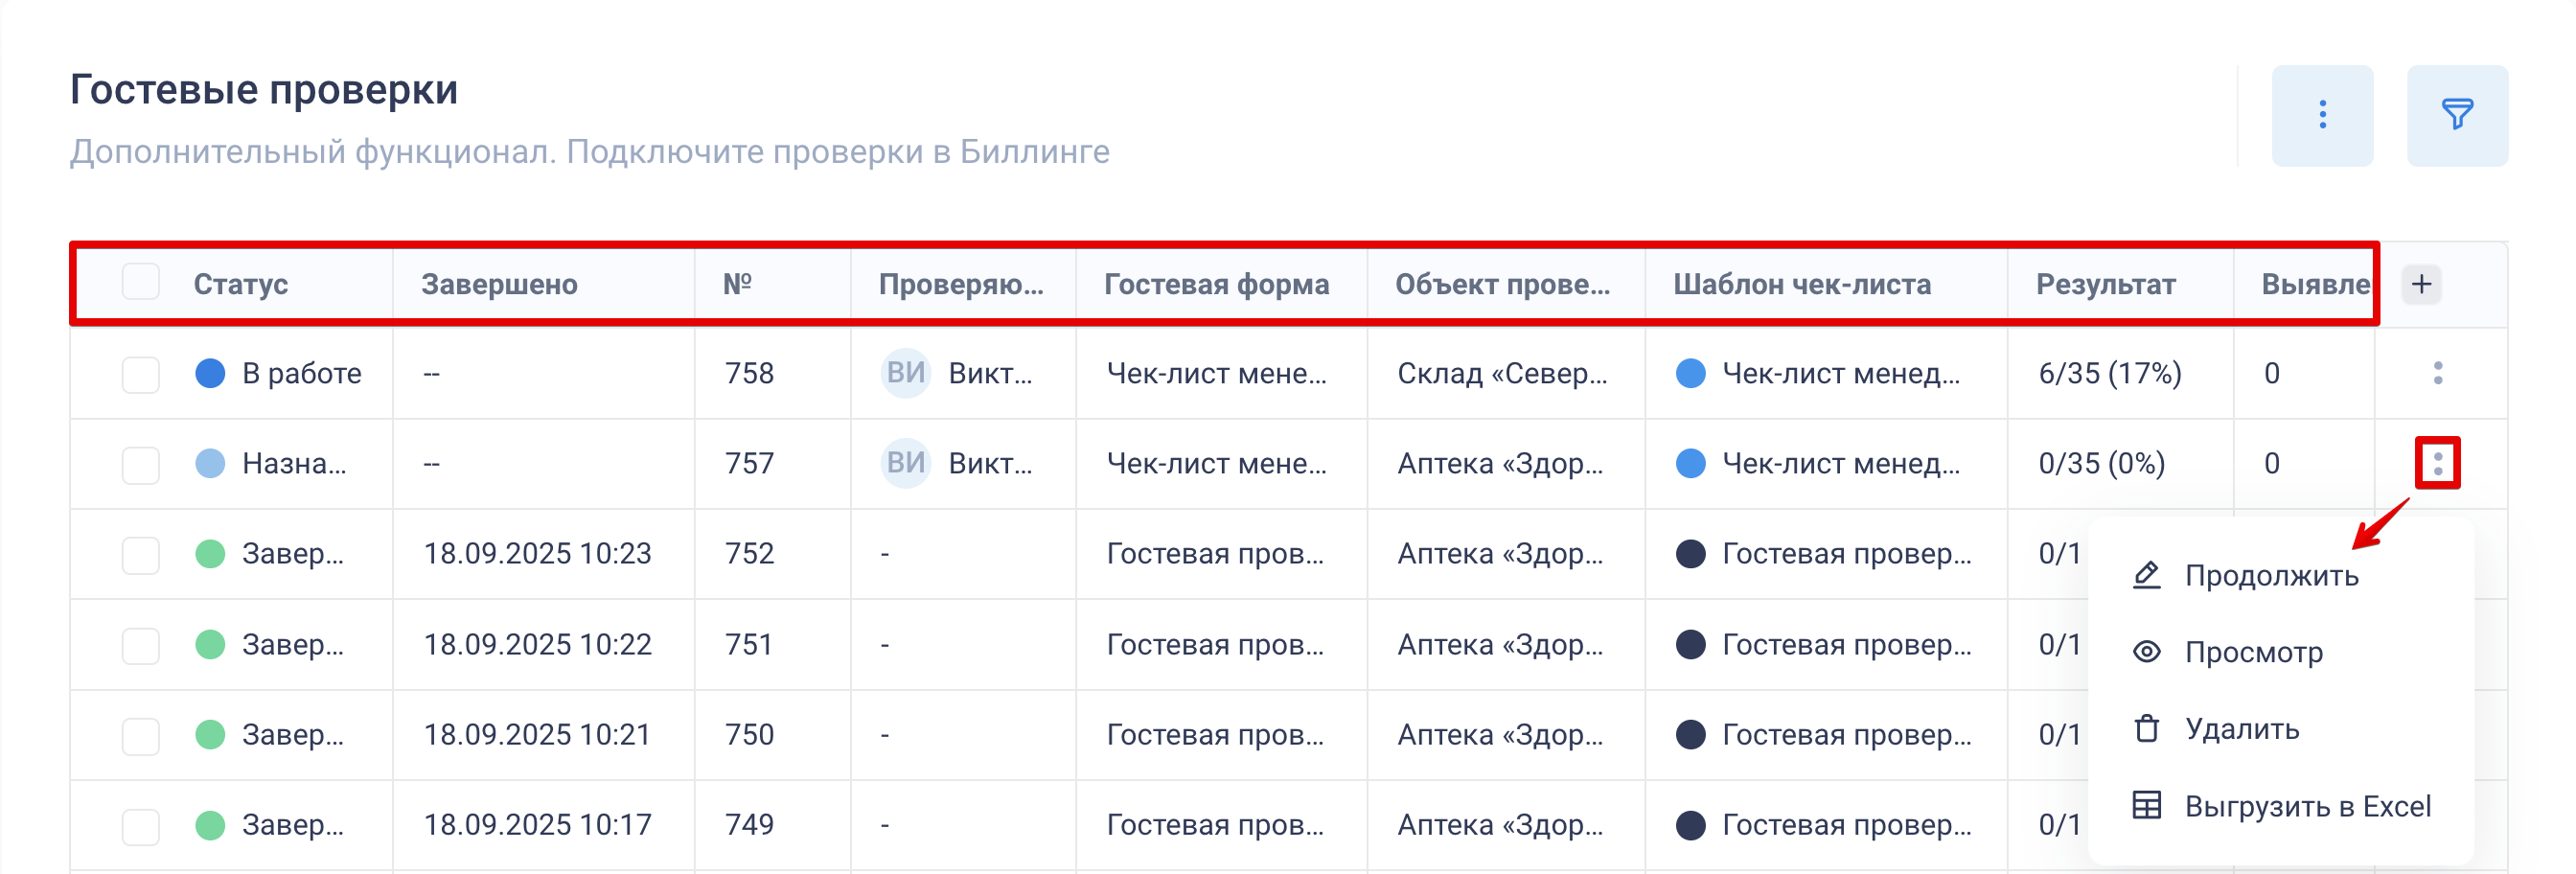Open the page options three-dot button
Viewport: 2576px width, 874px height.
click(2321, 115)
